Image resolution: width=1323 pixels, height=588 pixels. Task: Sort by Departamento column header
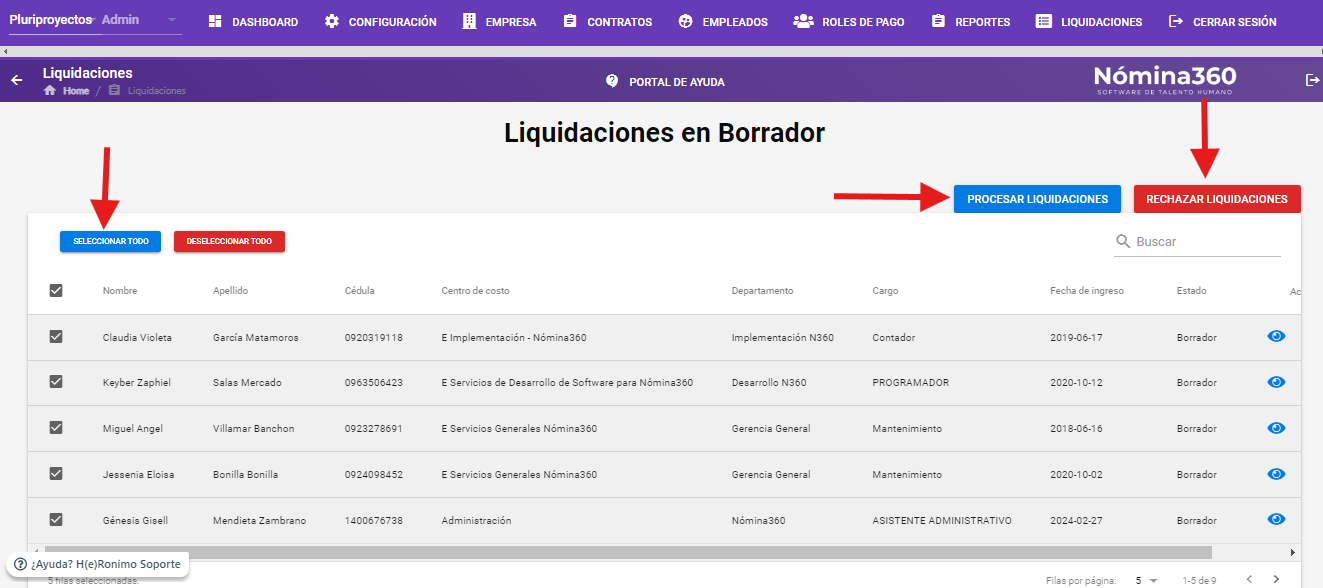(762, 291)
